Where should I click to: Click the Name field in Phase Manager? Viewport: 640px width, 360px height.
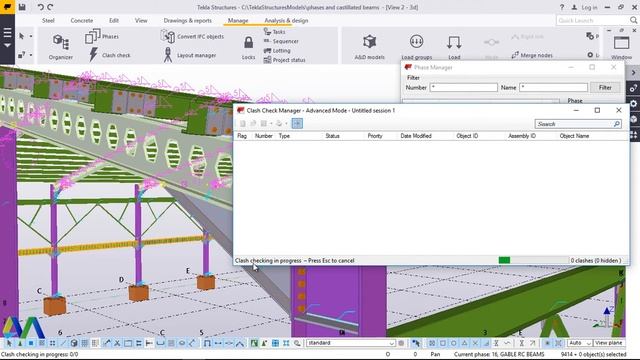(553, 87)
